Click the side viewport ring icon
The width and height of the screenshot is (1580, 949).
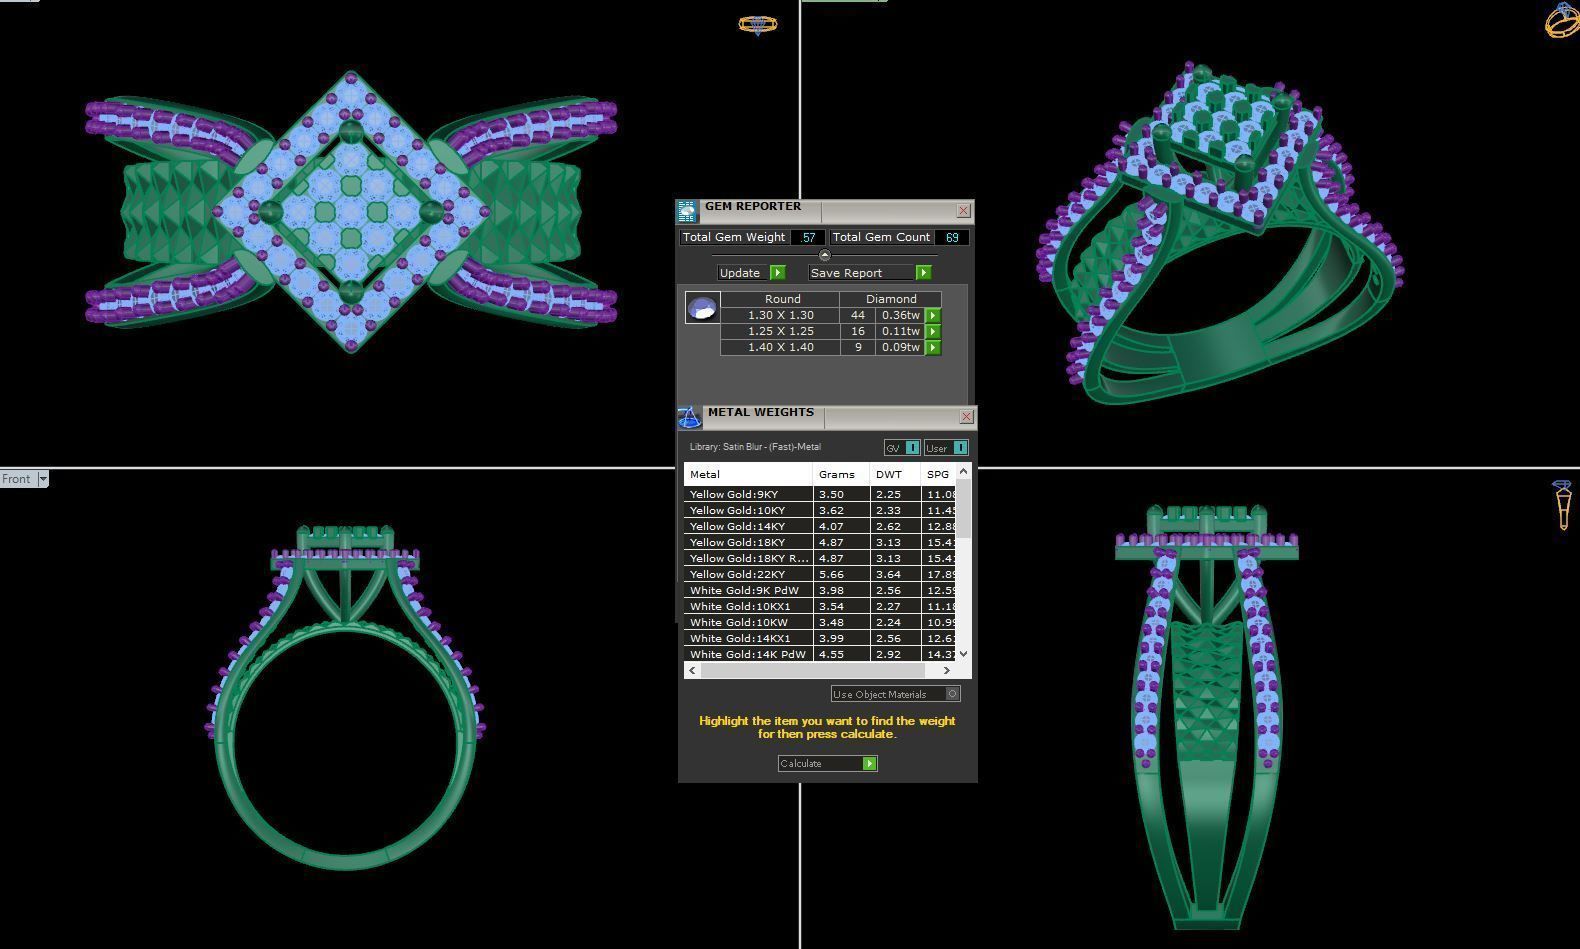tap(1564, 505)
